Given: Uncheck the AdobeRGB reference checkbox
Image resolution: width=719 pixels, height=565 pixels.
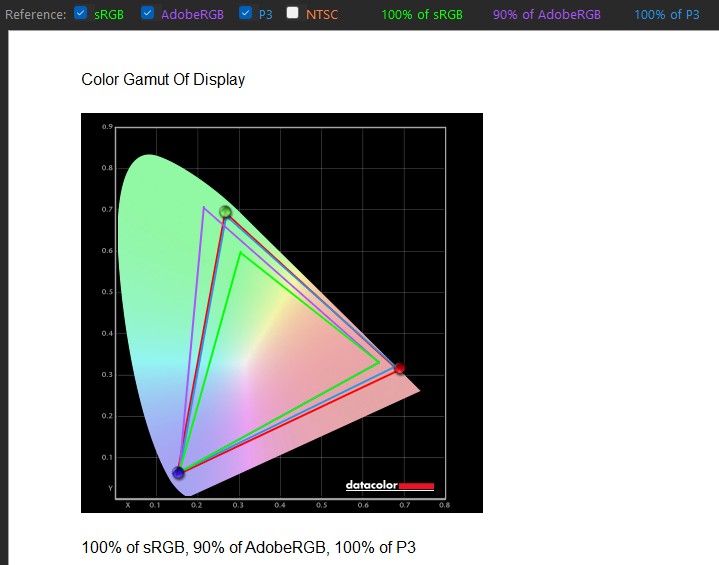Looking at the screenshot, I should click(x=147, y=13).
